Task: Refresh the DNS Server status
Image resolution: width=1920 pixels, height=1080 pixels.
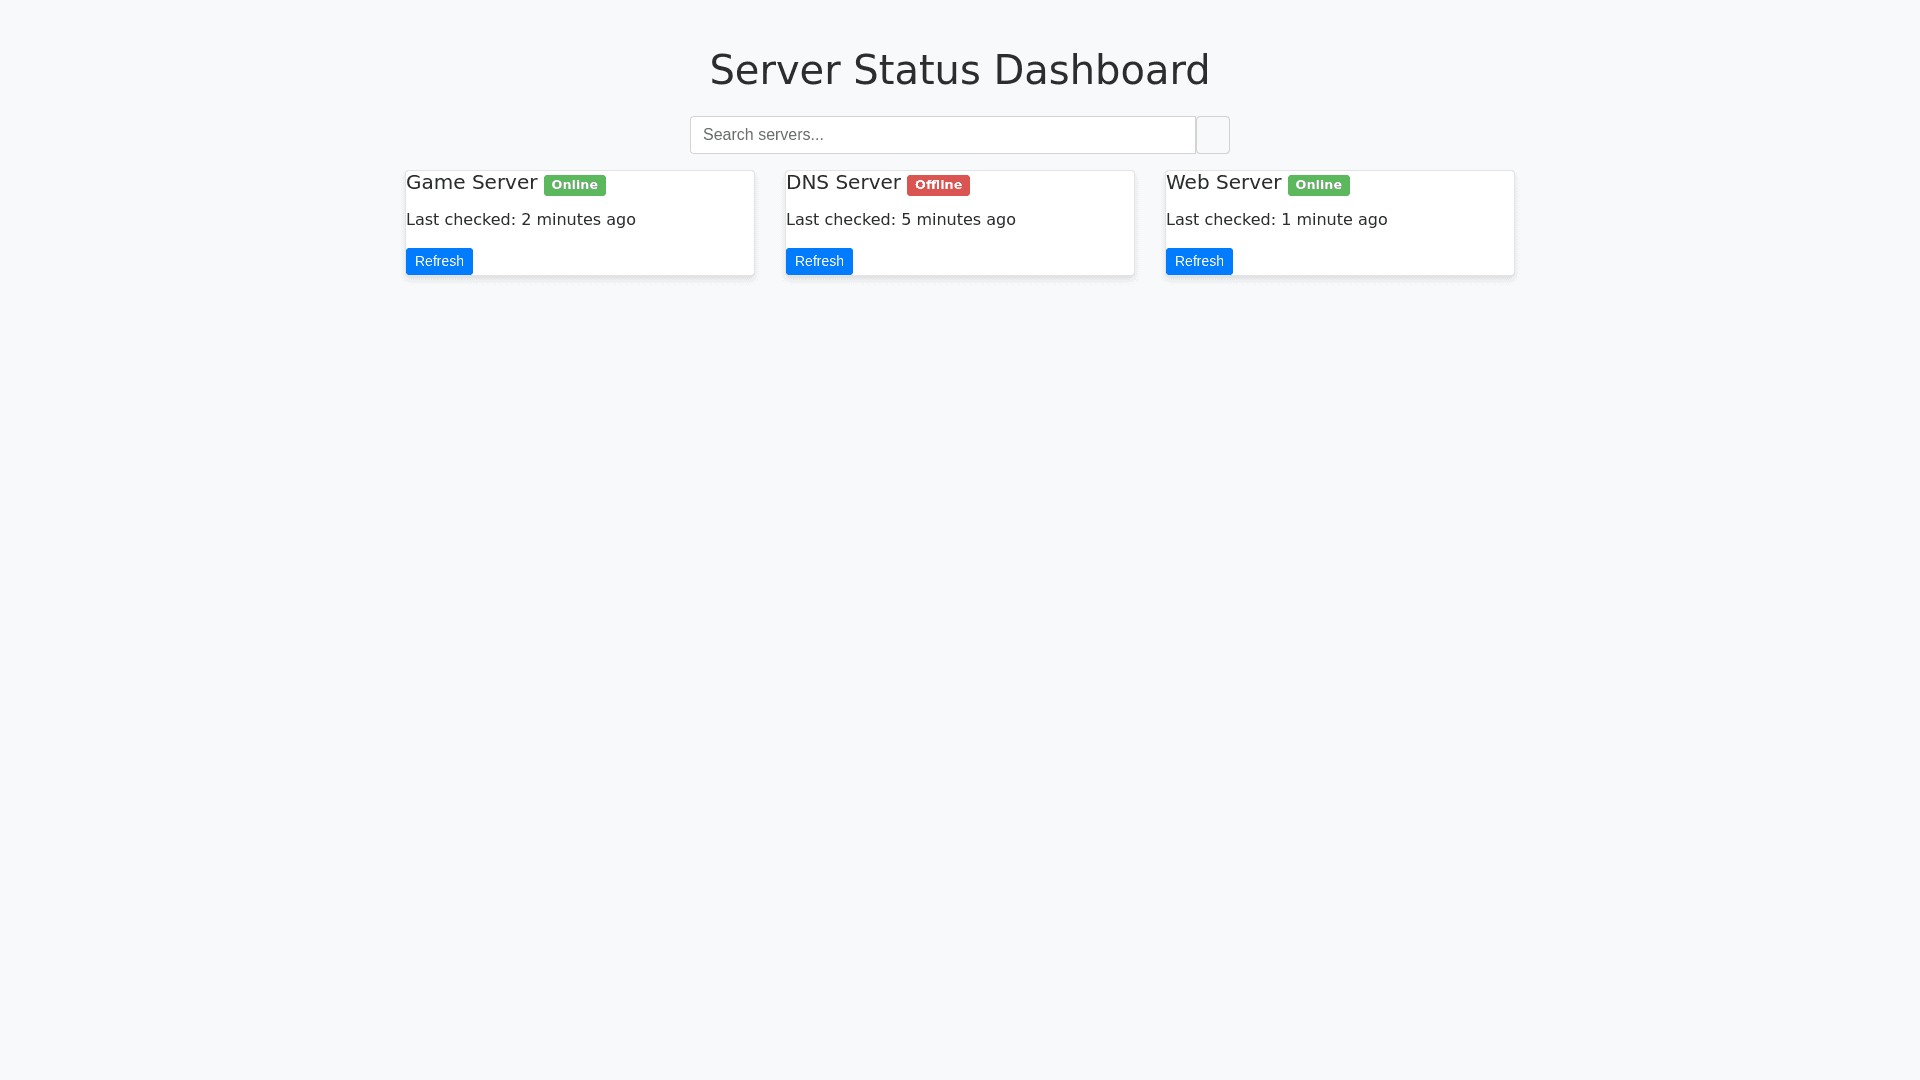Action: (819, 261)
